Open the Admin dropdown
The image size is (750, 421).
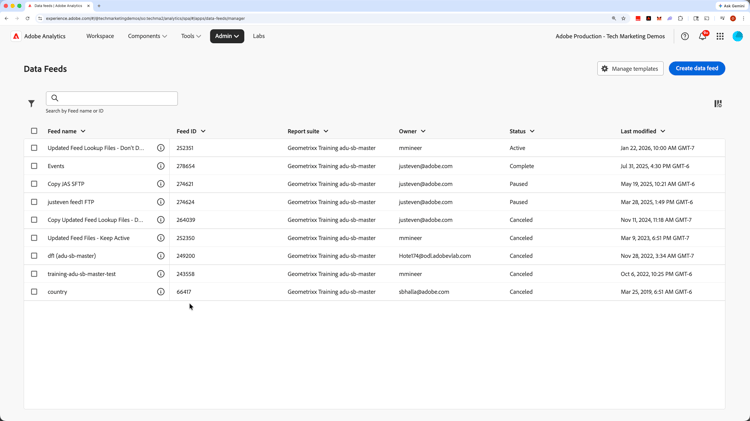pos(227,36)
